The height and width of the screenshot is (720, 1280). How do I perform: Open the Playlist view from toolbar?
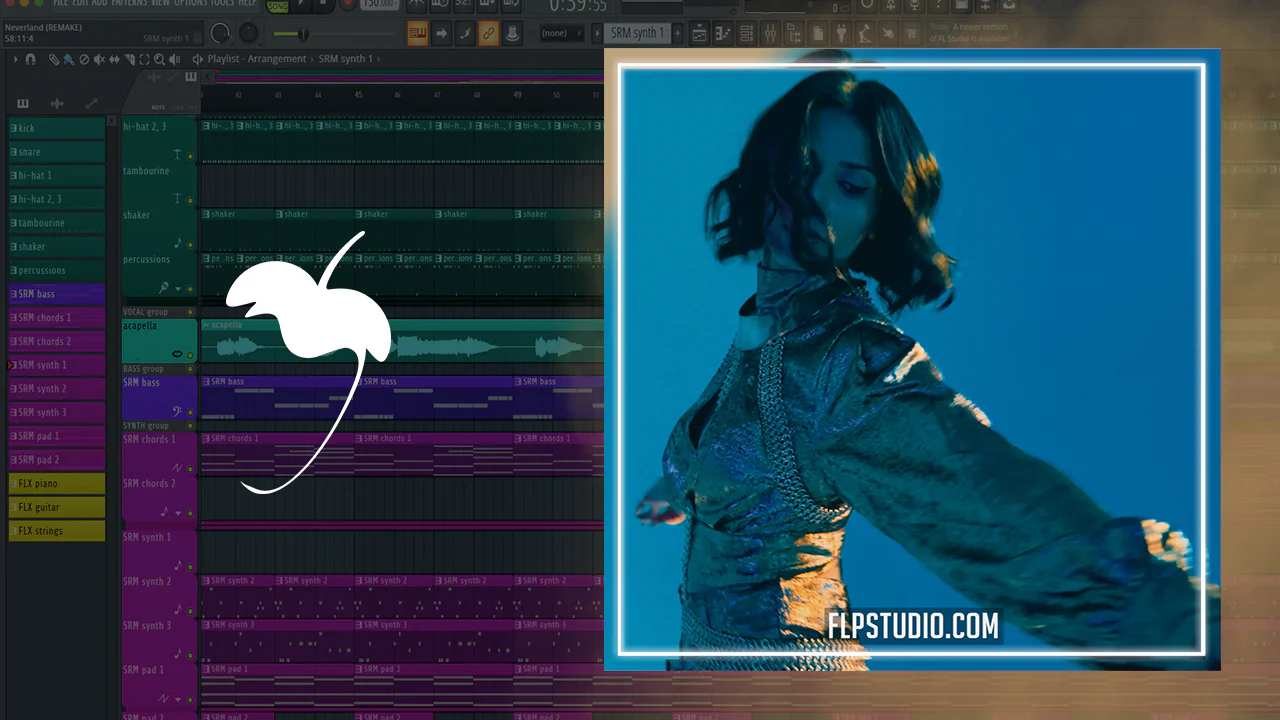click(x=699, y=33)
